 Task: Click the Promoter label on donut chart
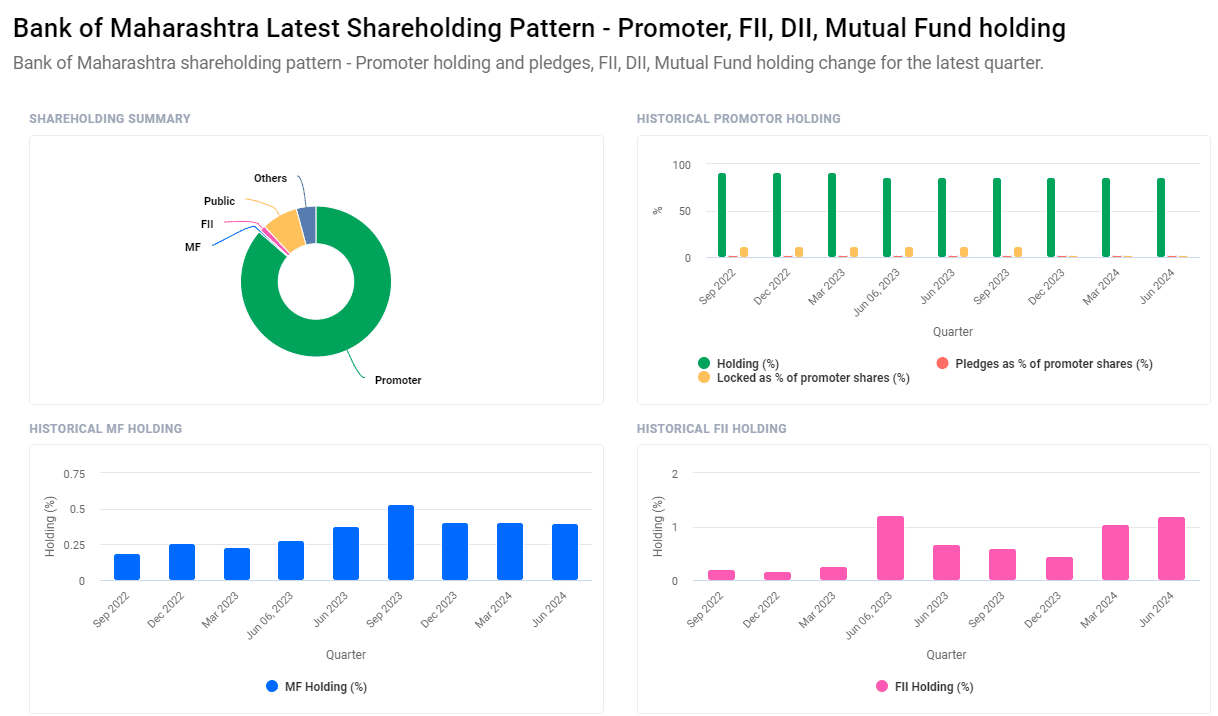tap(398, 380)
